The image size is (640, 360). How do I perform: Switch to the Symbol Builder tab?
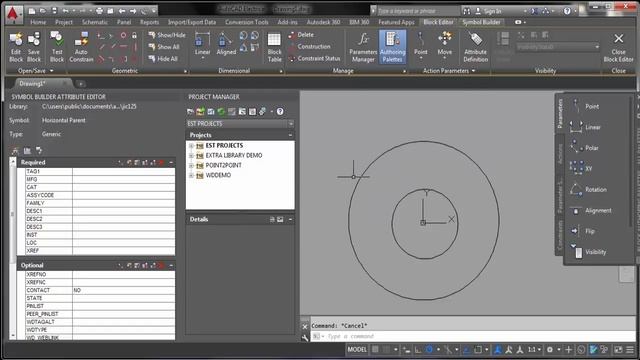(x=482, y=22)
